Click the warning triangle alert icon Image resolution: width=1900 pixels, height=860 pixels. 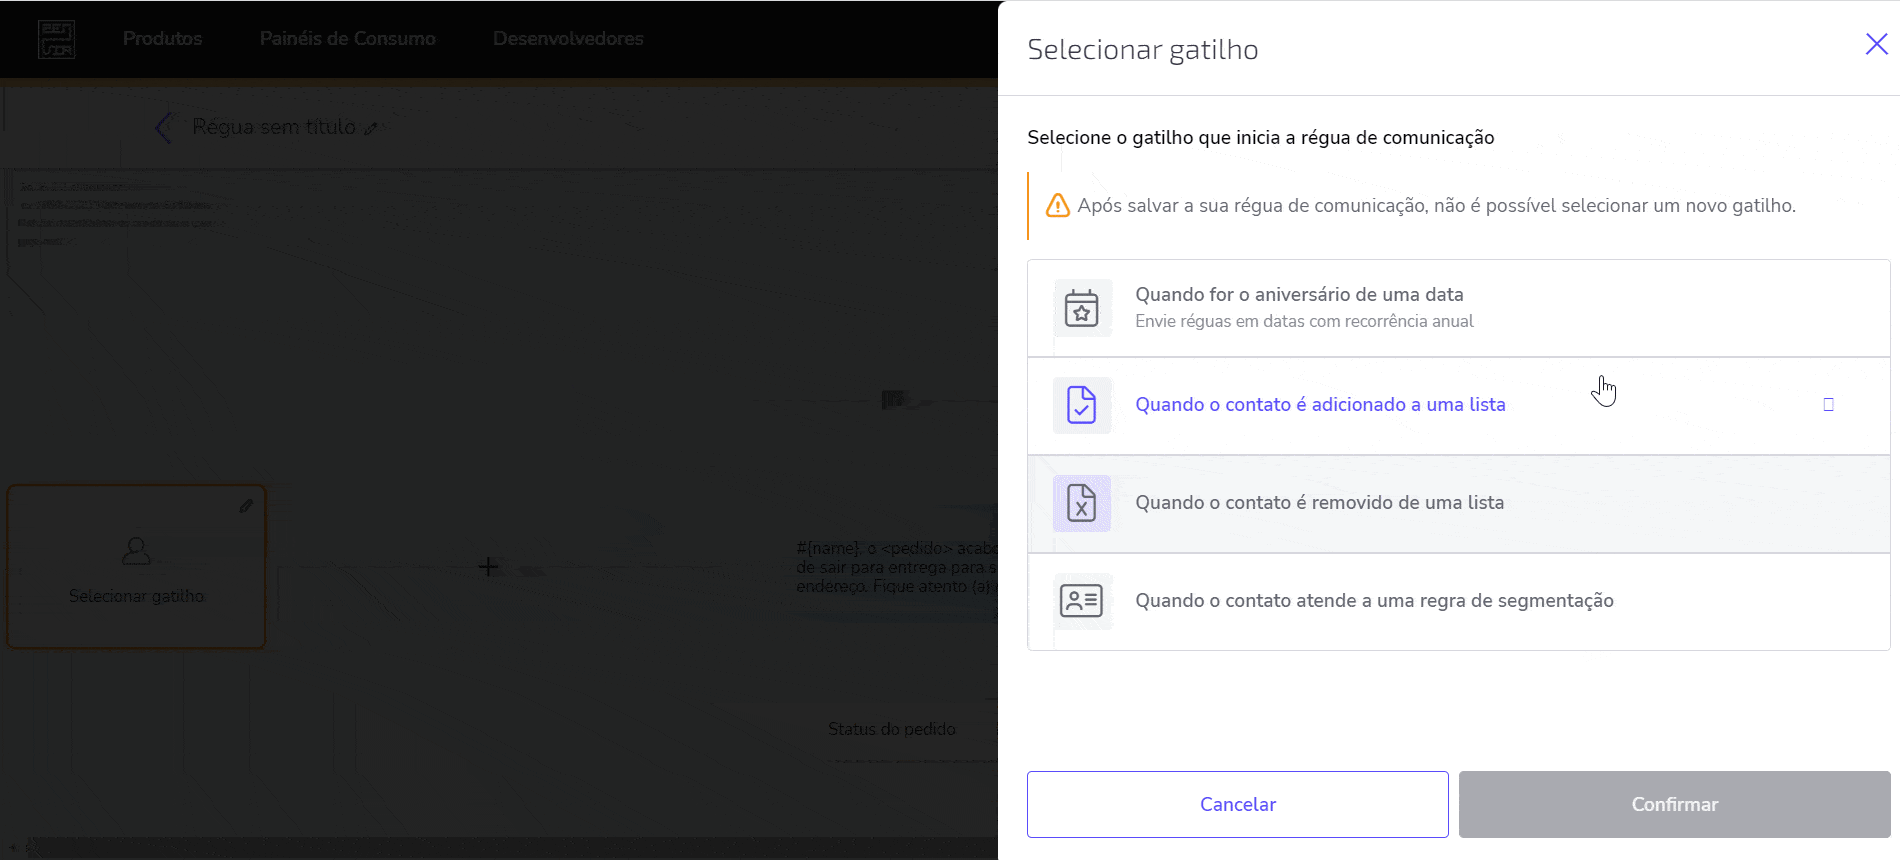tap(1058, 206)
